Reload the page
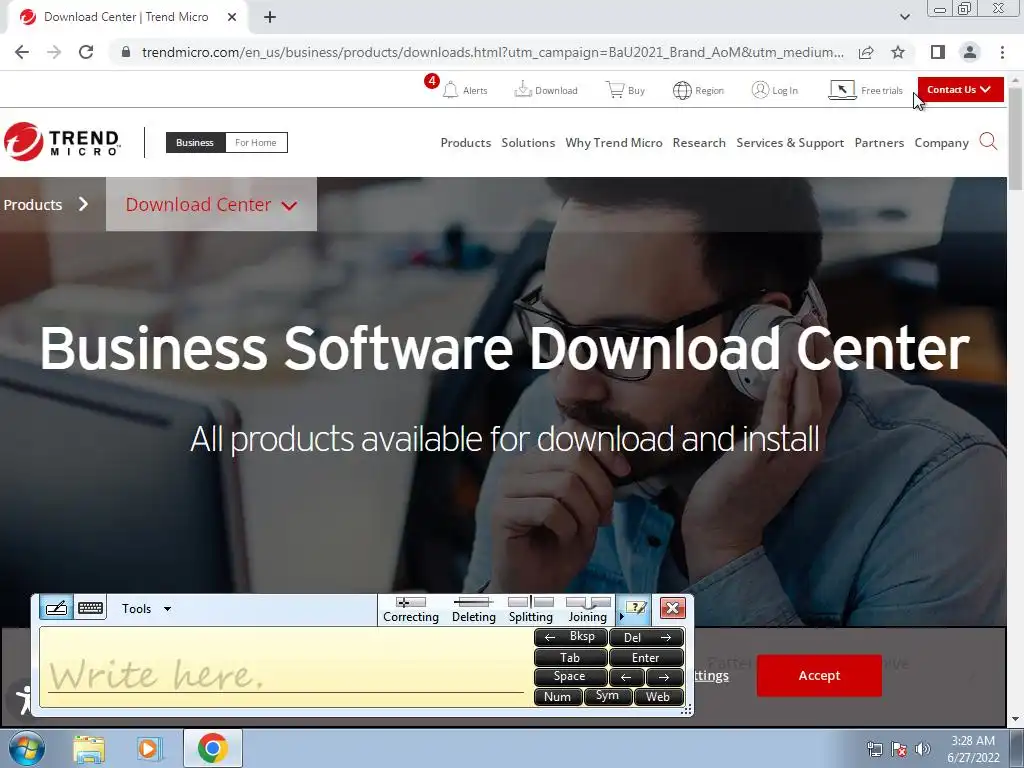 [x=86, y=52]
